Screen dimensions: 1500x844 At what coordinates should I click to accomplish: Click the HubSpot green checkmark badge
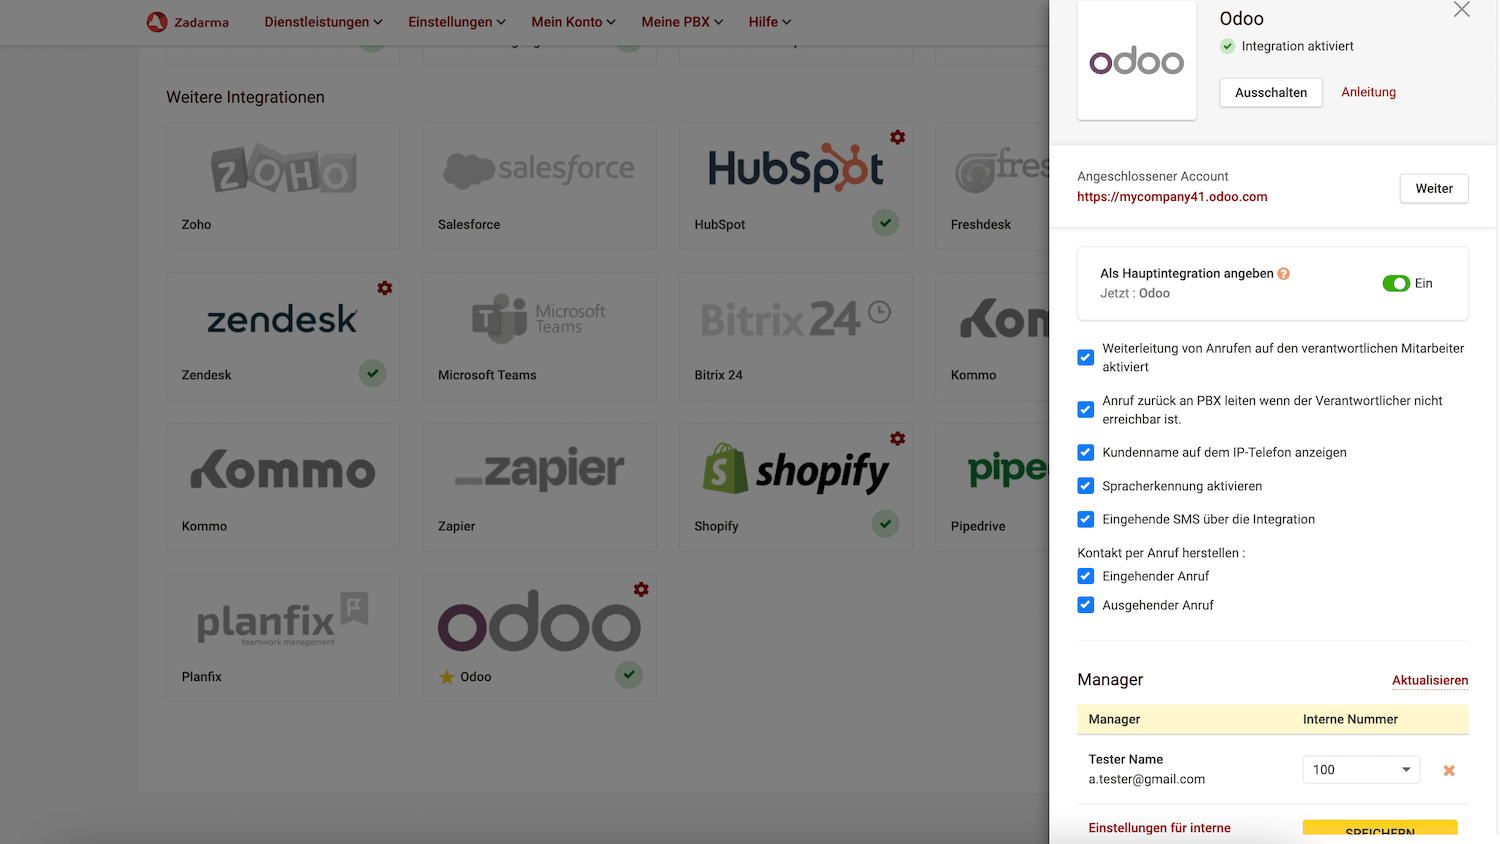[885, 223]
